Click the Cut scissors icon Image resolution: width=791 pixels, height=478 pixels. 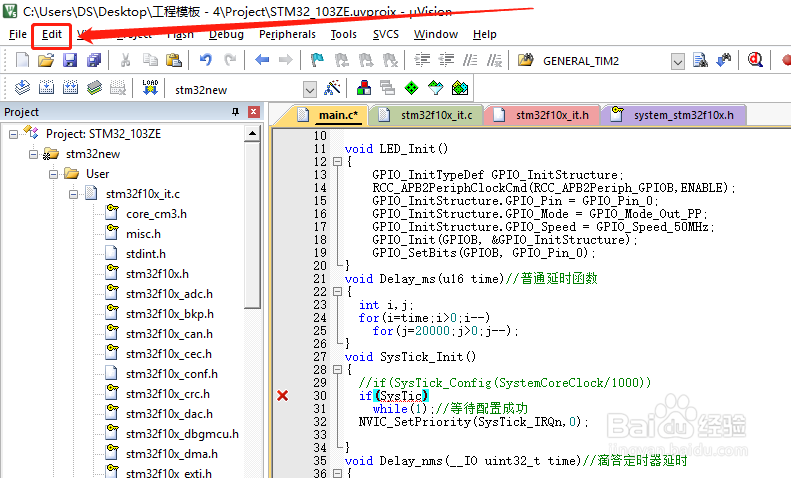pos(125,60)
